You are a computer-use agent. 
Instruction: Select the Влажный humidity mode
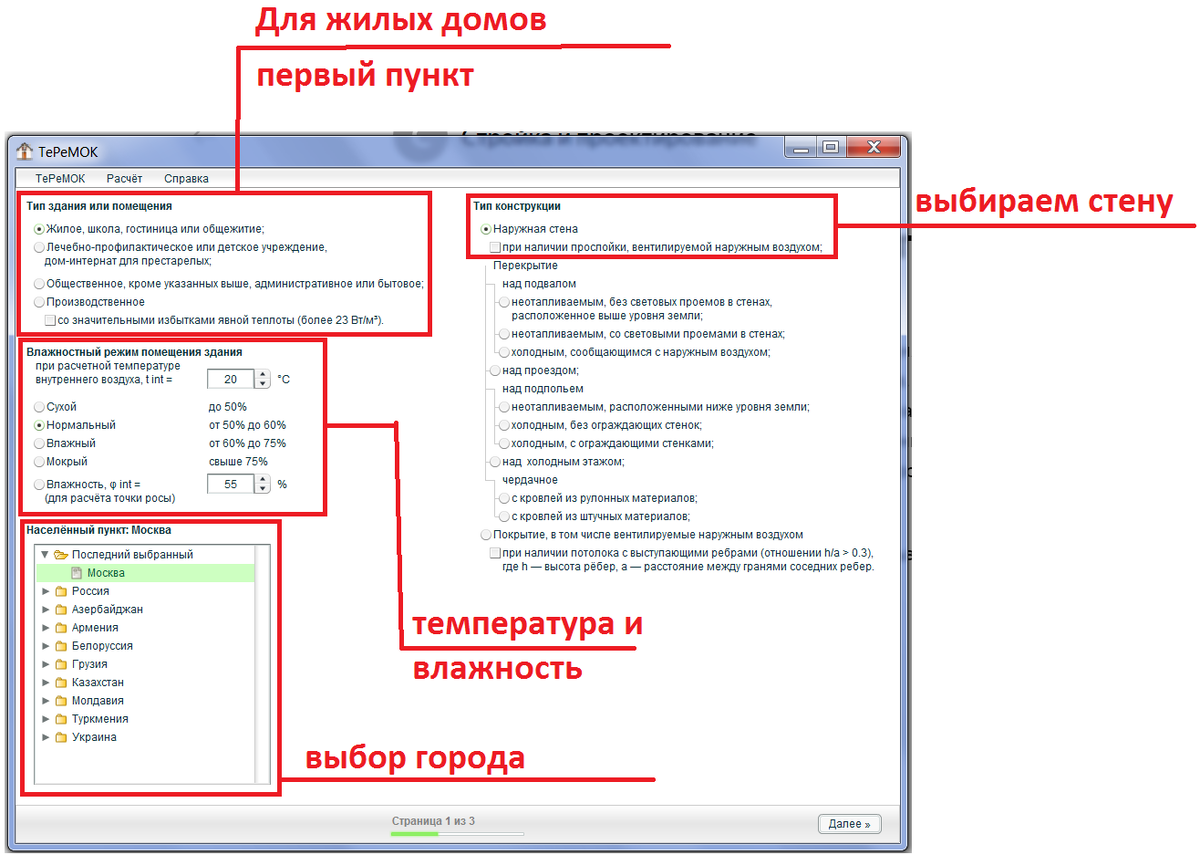pyautogui.click(x=39, y=443)
